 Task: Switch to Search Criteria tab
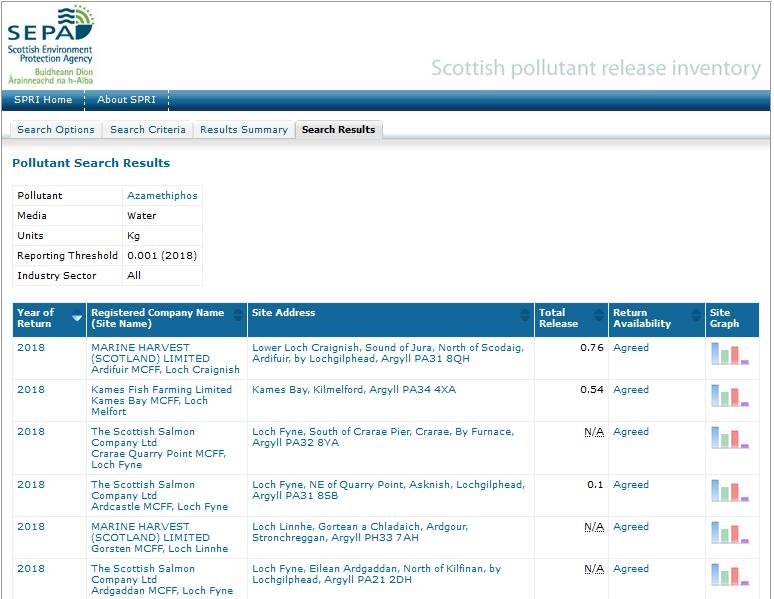[x=147, y=130]
